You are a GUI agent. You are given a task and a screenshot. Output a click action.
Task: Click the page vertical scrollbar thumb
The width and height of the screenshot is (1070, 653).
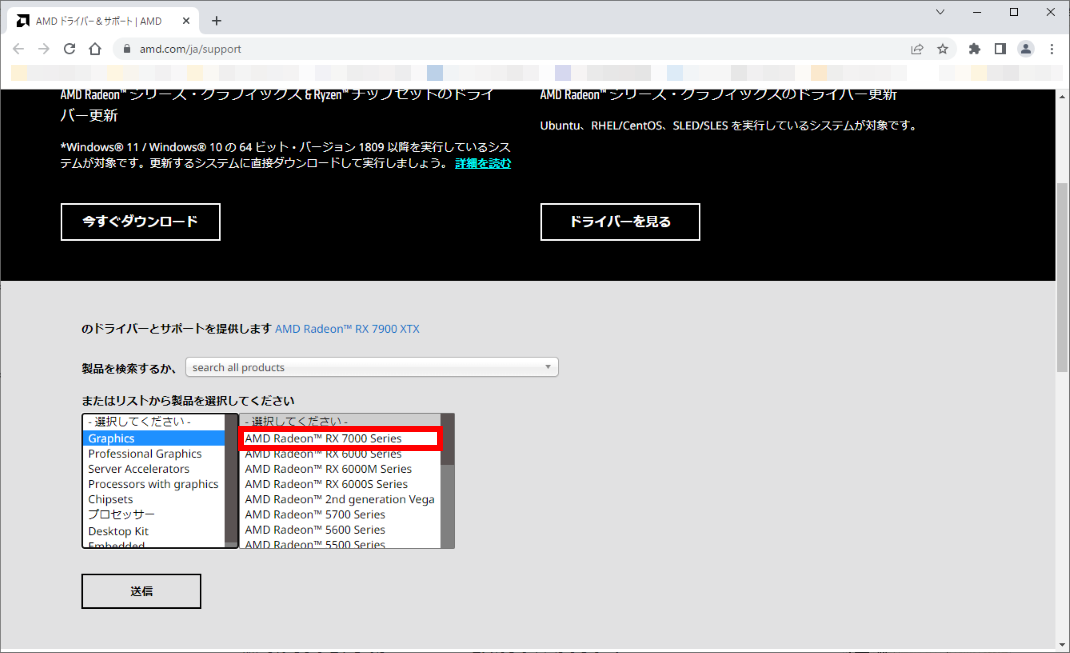tap(1062, 276)
